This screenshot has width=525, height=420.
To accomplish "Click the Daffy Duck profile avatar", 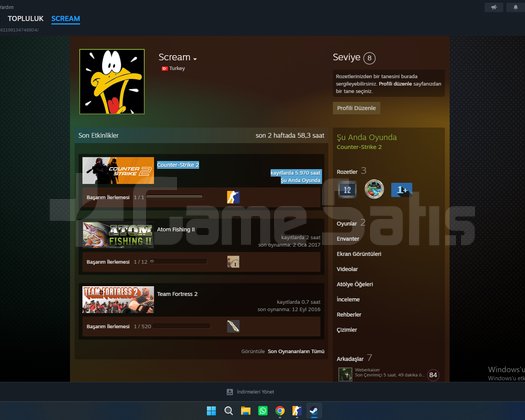I will point(112,82).
